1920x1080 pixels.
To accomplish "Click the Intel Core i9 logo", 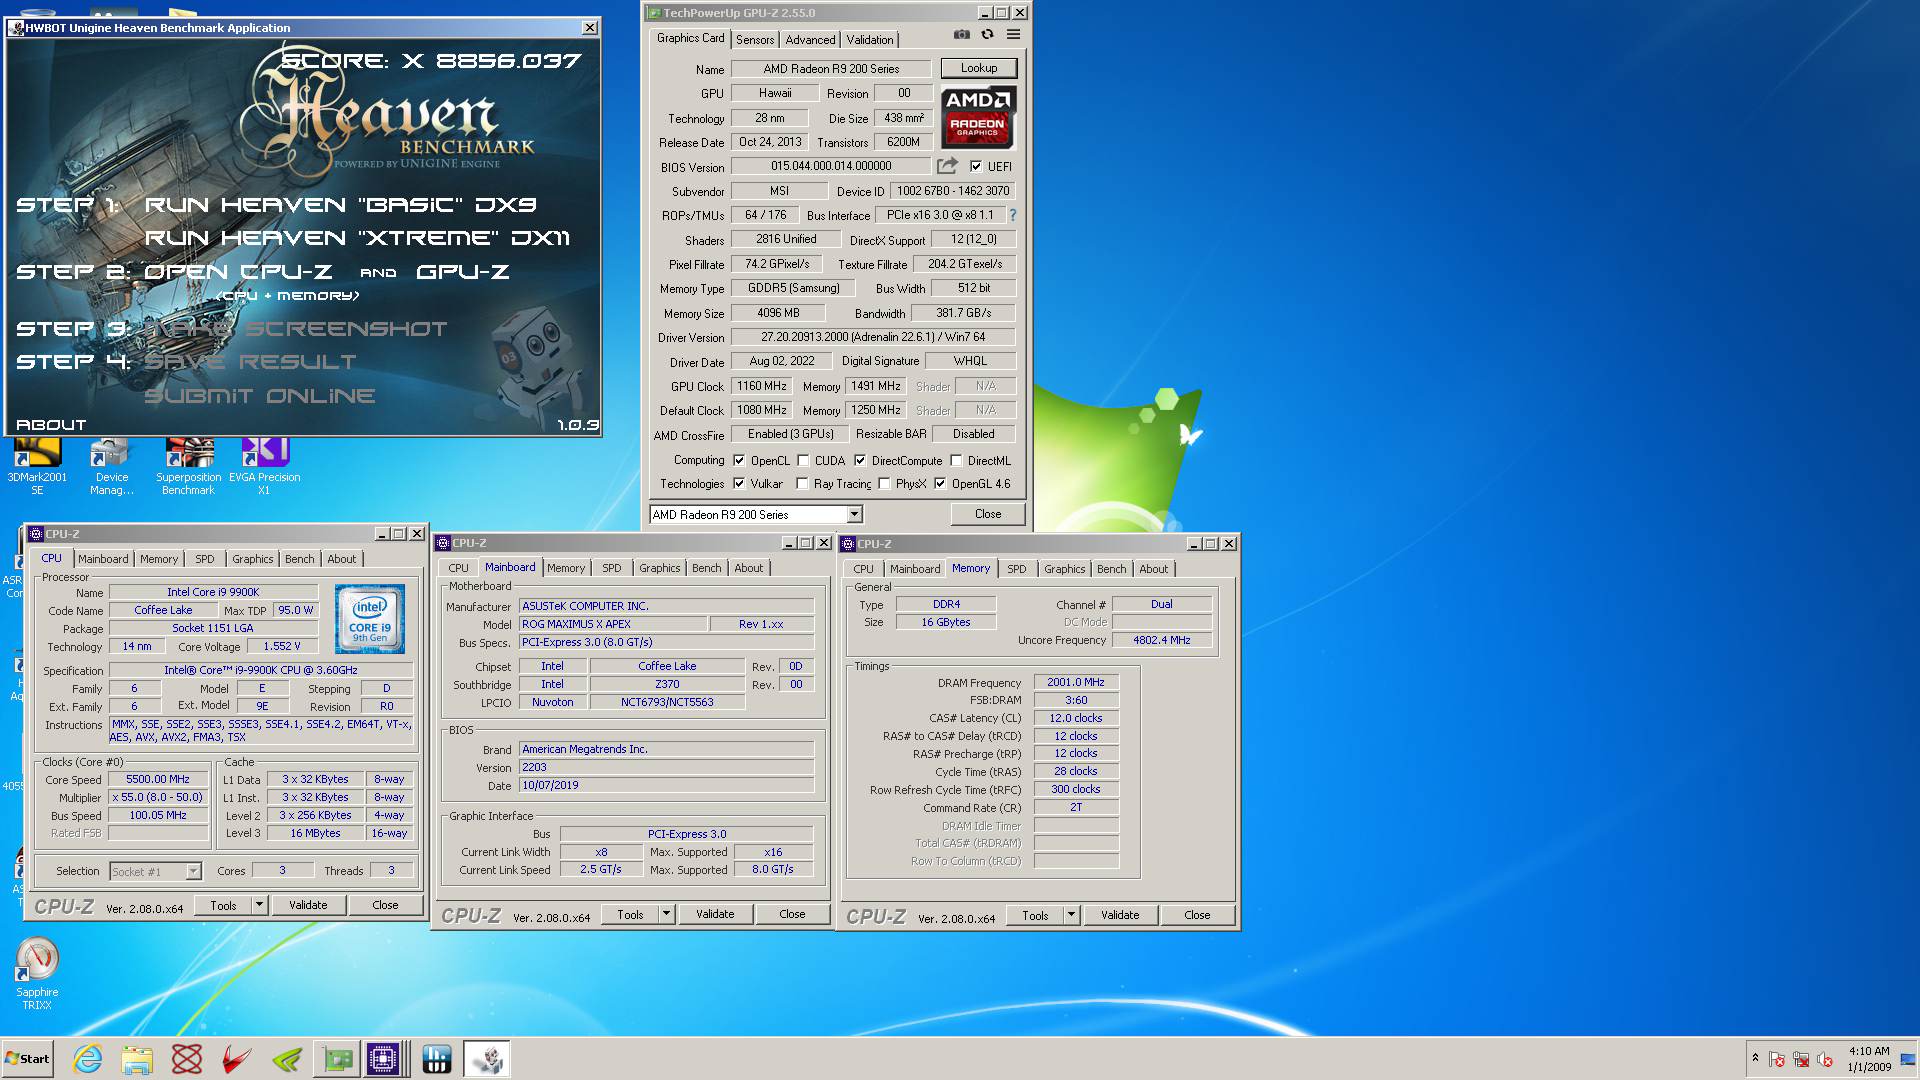I will click(x=370, y=618).
